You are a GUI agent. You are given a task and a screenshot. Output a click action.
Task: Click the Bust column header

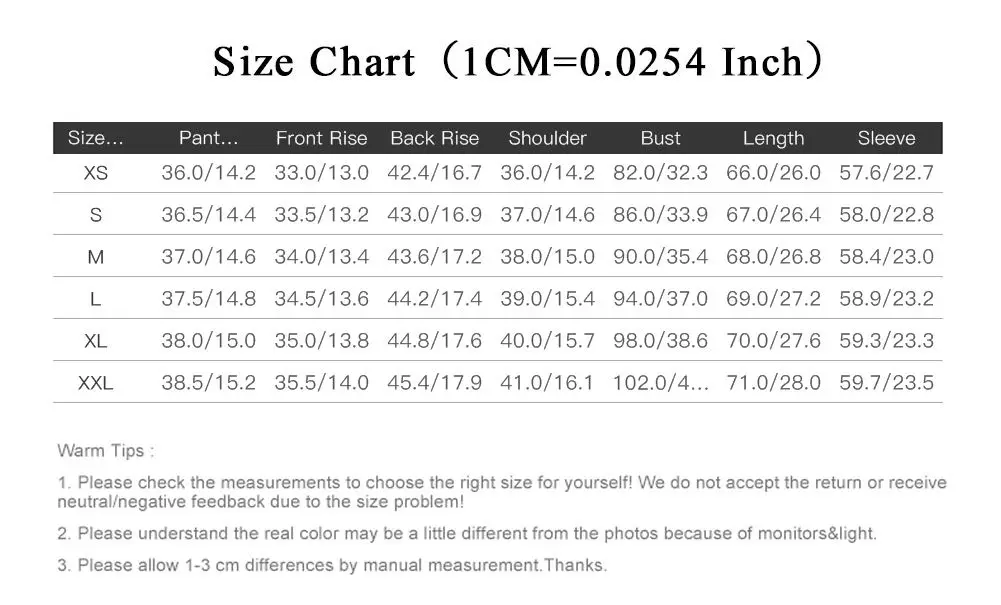(x=660, y=138)
